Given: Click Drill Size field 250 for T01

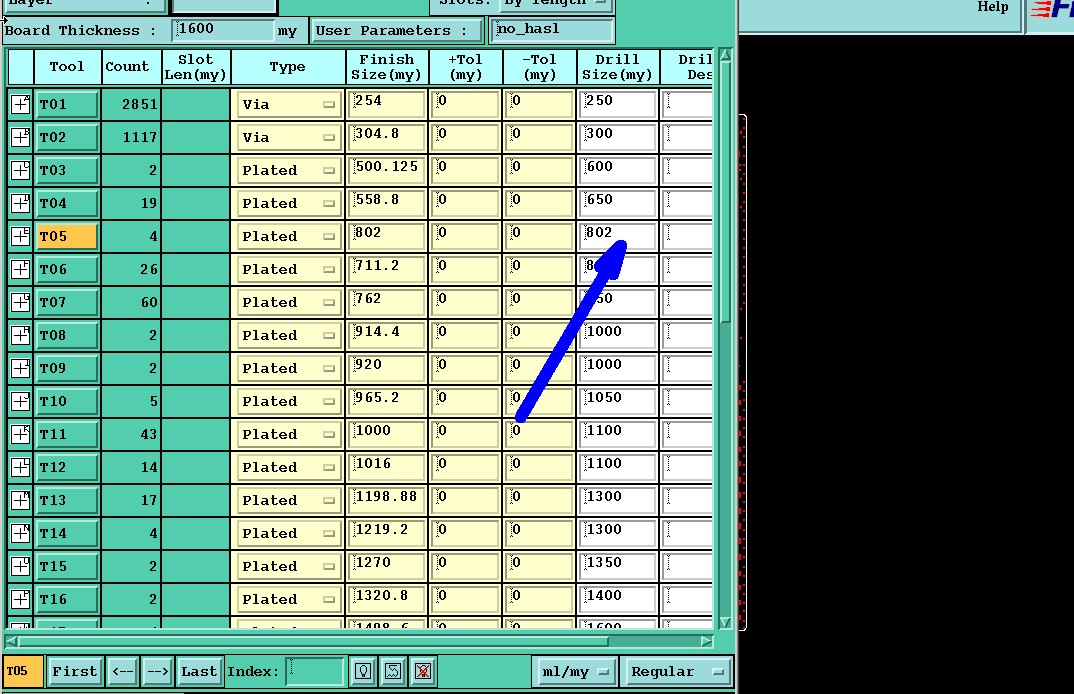Looking at the screenshot, I should click(x=617, y=104).
